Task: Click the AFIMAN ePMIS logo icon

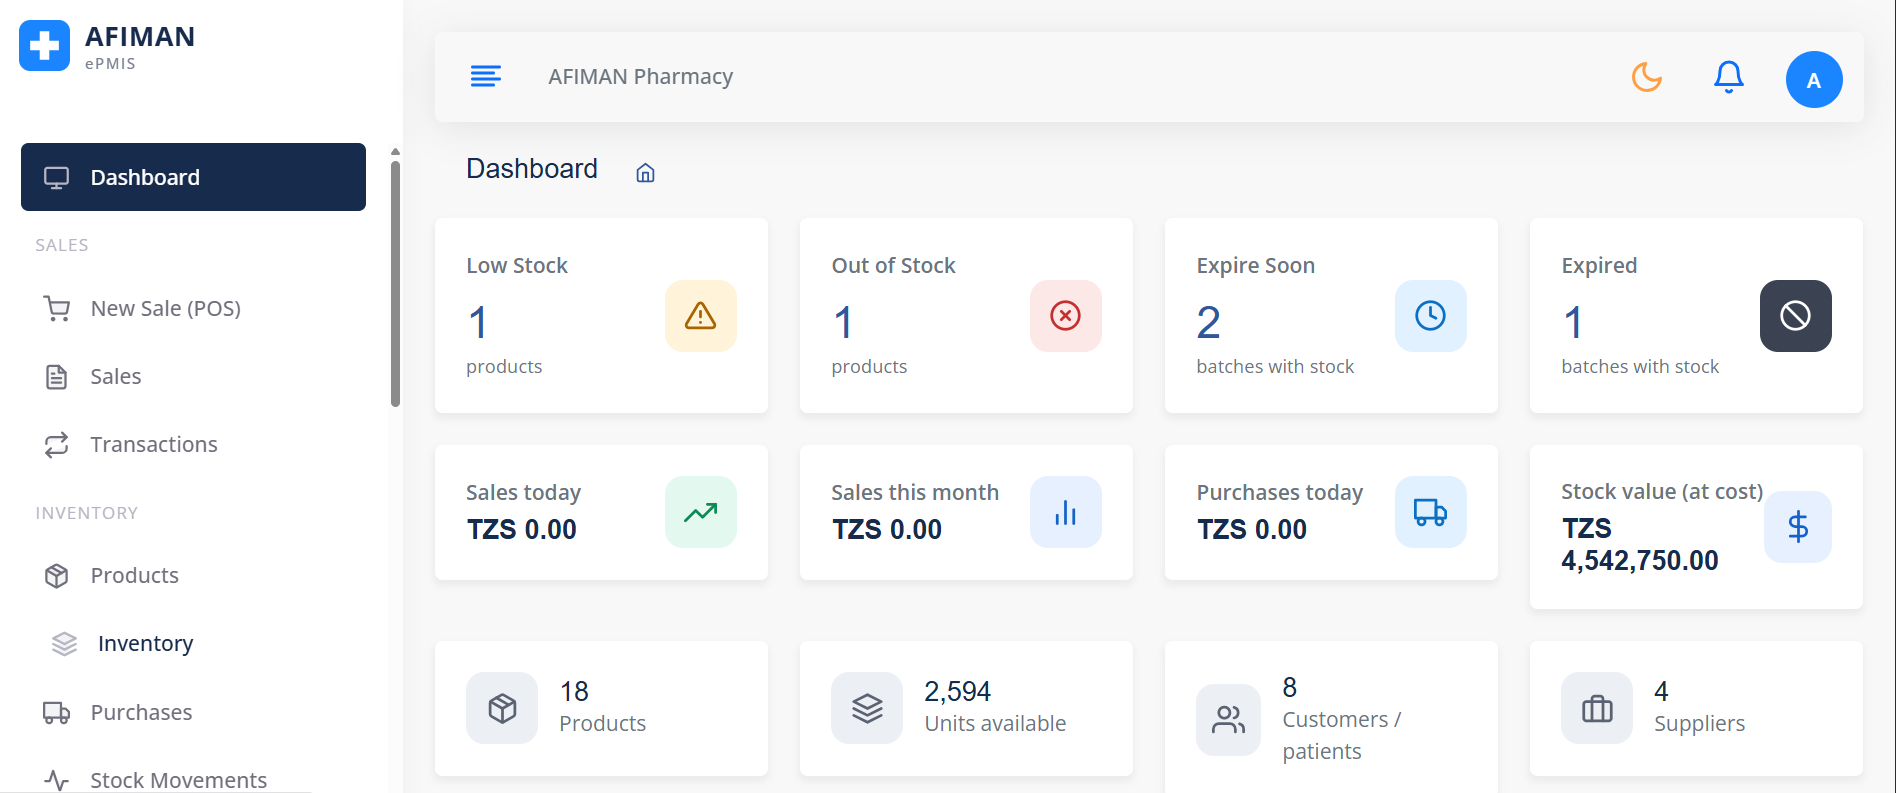Action: [x=44, y=45]
